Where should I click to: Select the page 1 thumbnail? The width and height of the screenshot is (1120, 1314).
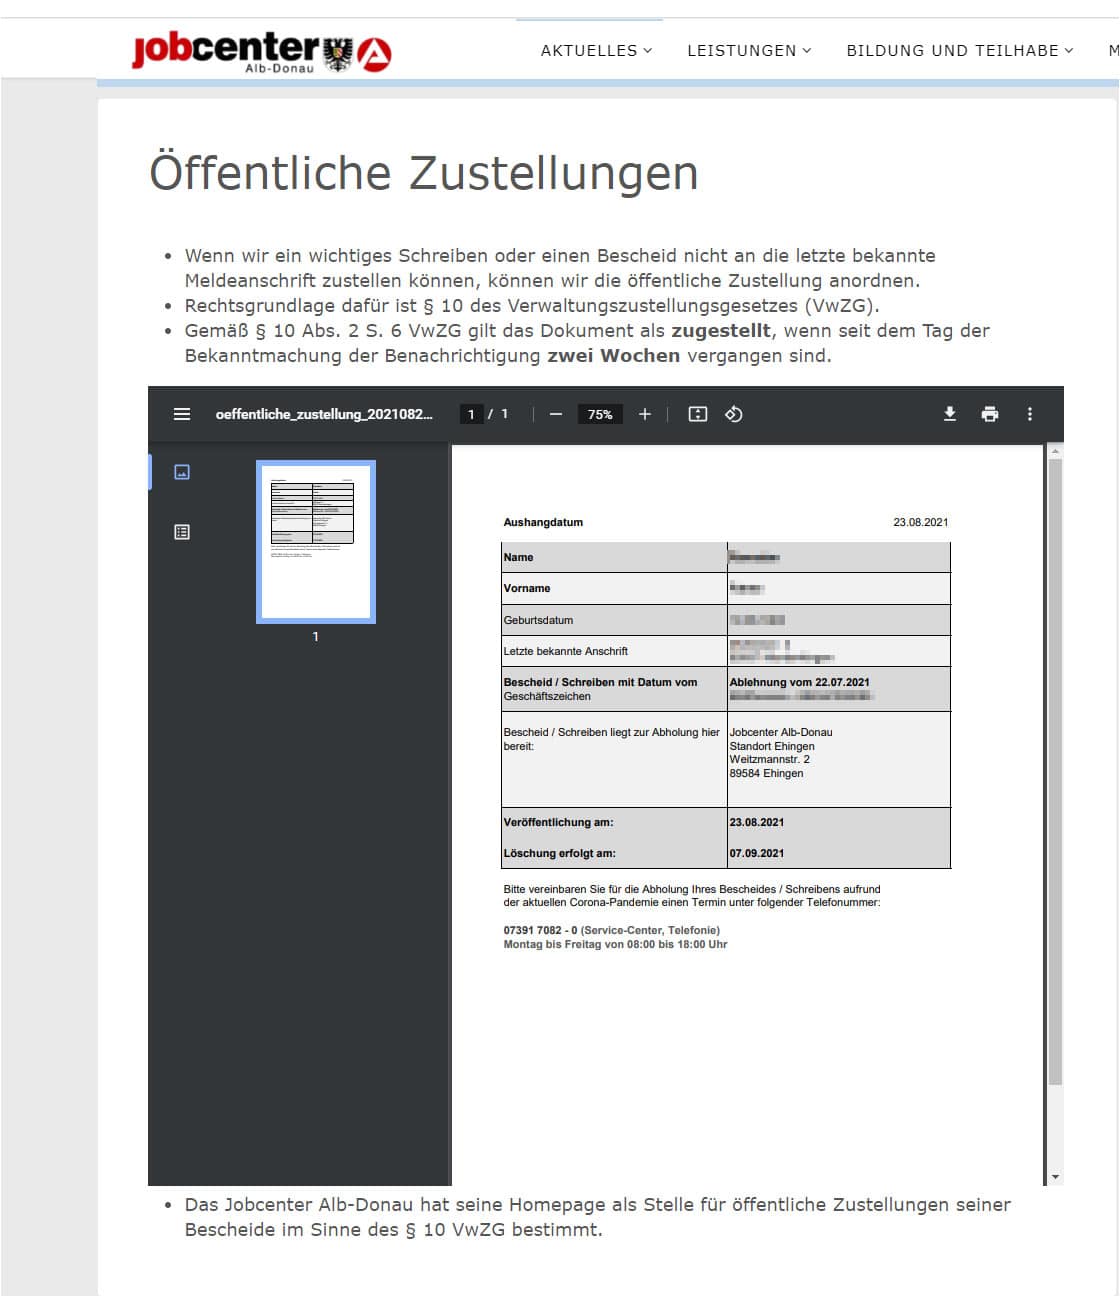(x=316, y=542)
